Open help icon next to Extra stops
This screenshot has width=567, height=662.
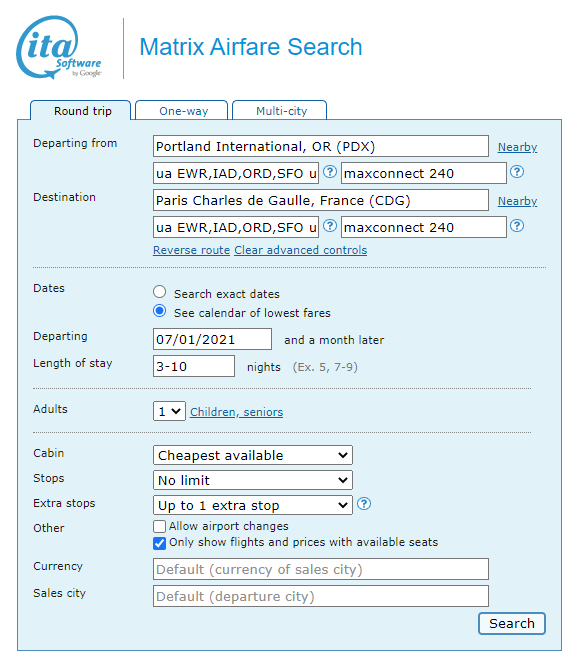[x=364, y=504]
